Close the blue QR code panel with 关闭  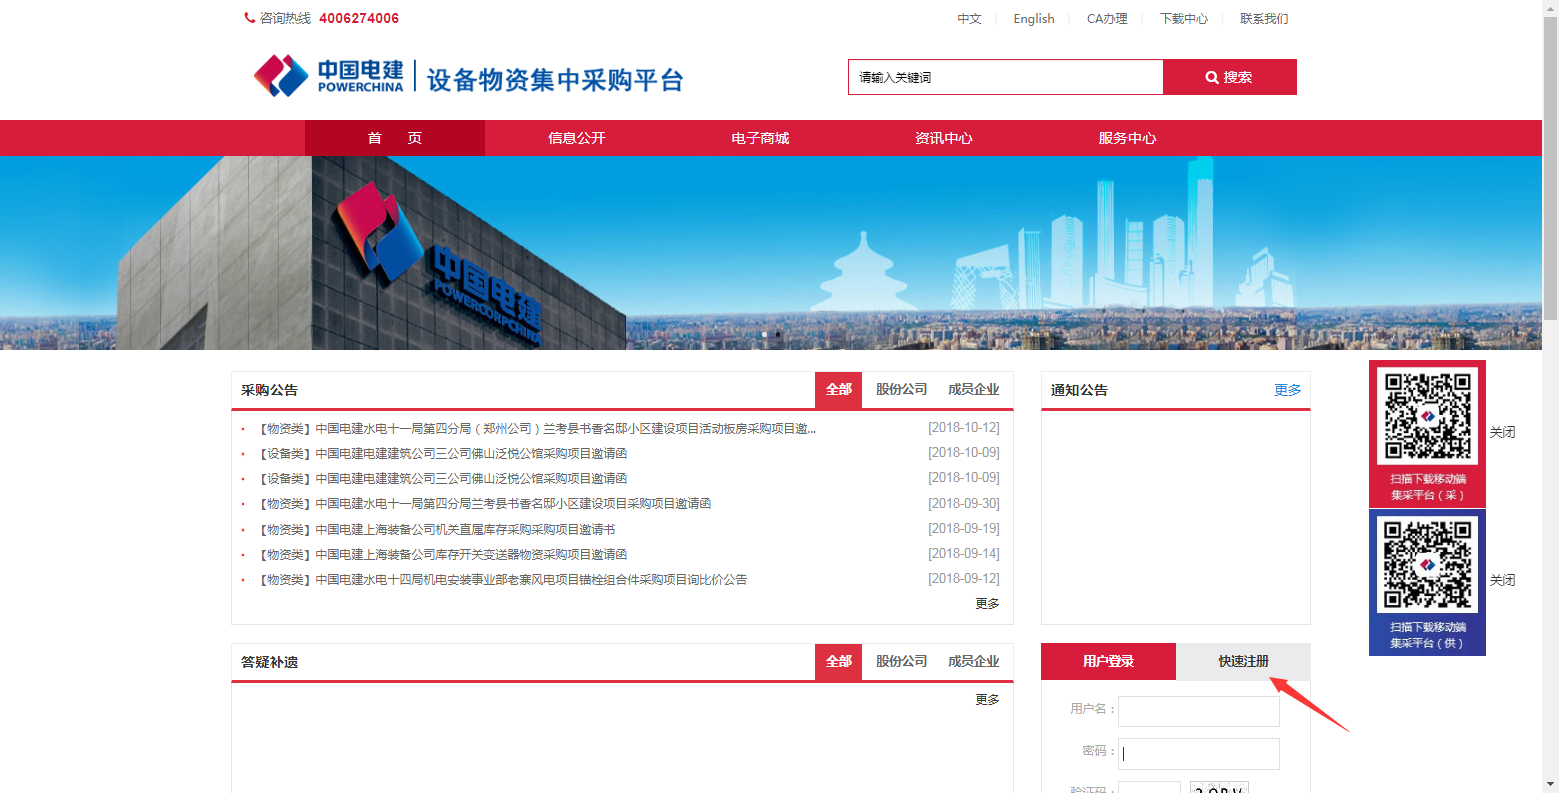(1502, 580)
